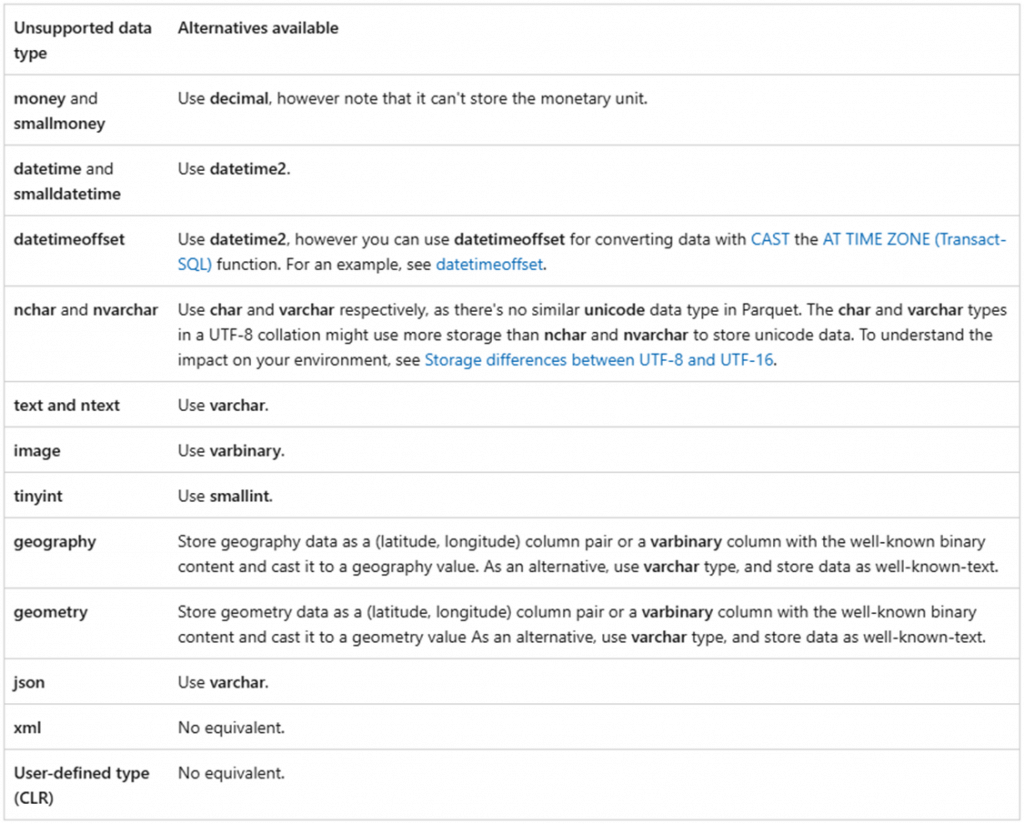Click the "text and ntext" row label
Screen dimensions: 1024x824
(66, 405)
